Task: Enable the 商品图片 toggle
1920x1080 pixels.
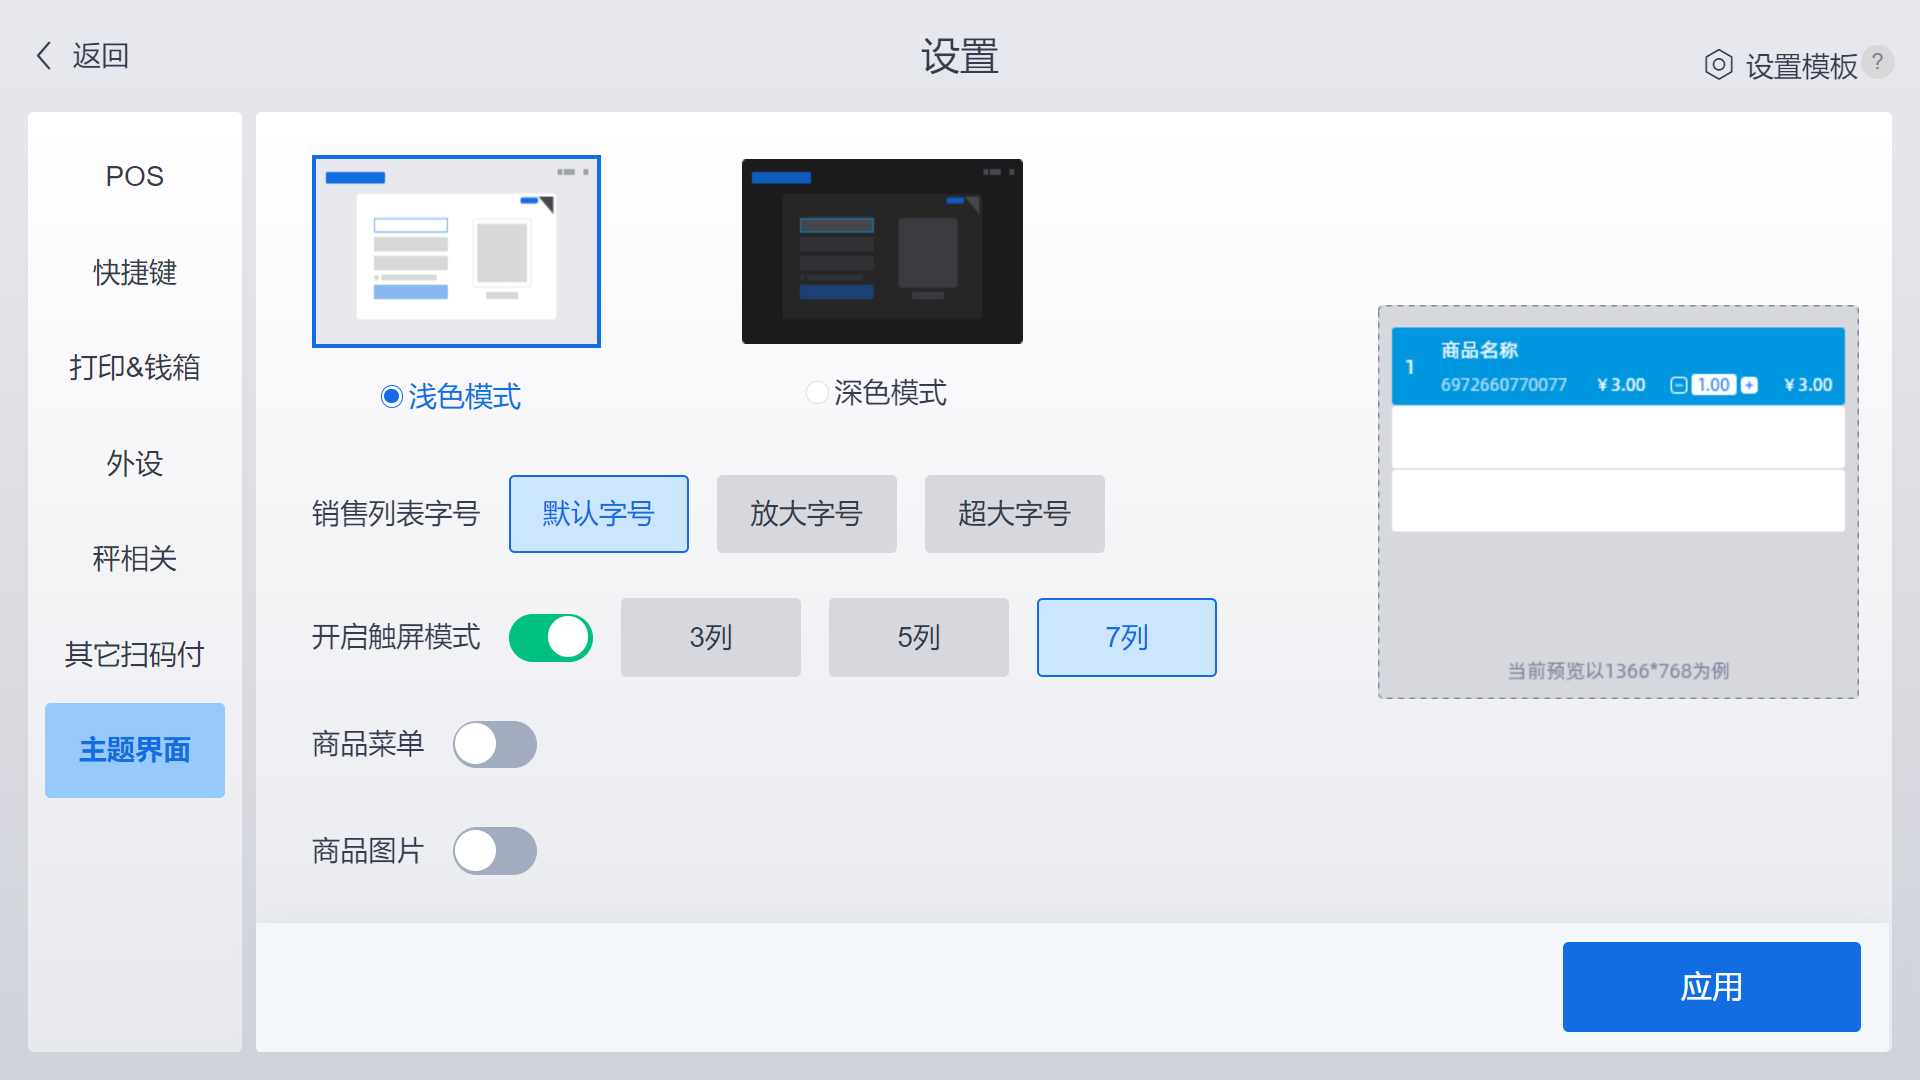Action: click(x=495, y=851)
